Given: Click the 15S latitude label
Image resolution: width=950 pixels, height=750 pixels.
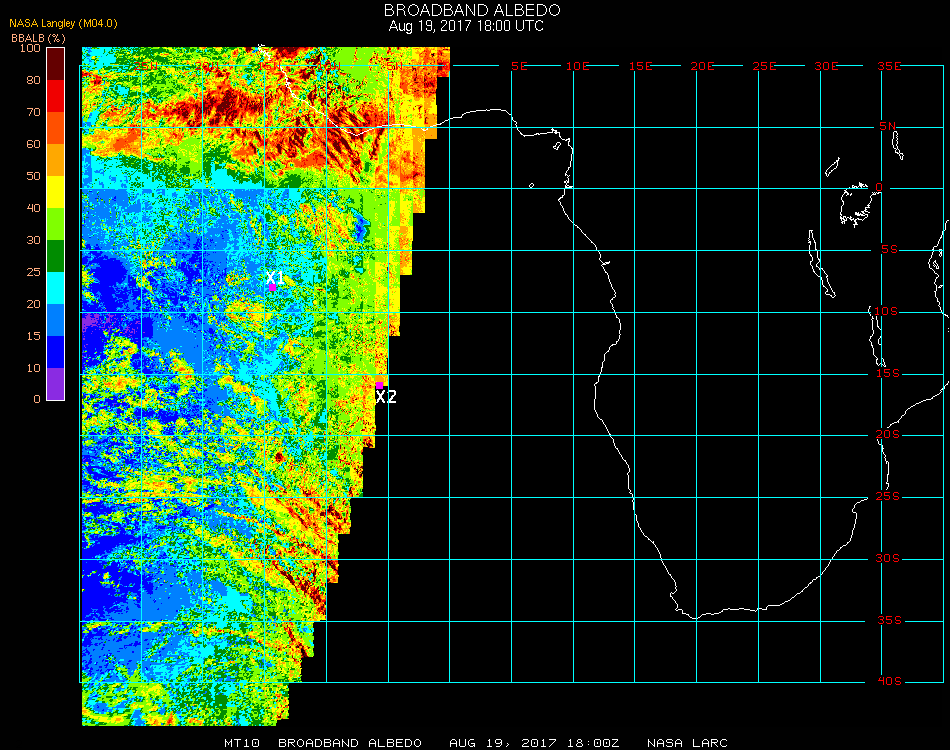Looking at the screenshot, I should (x=890, y=373).
